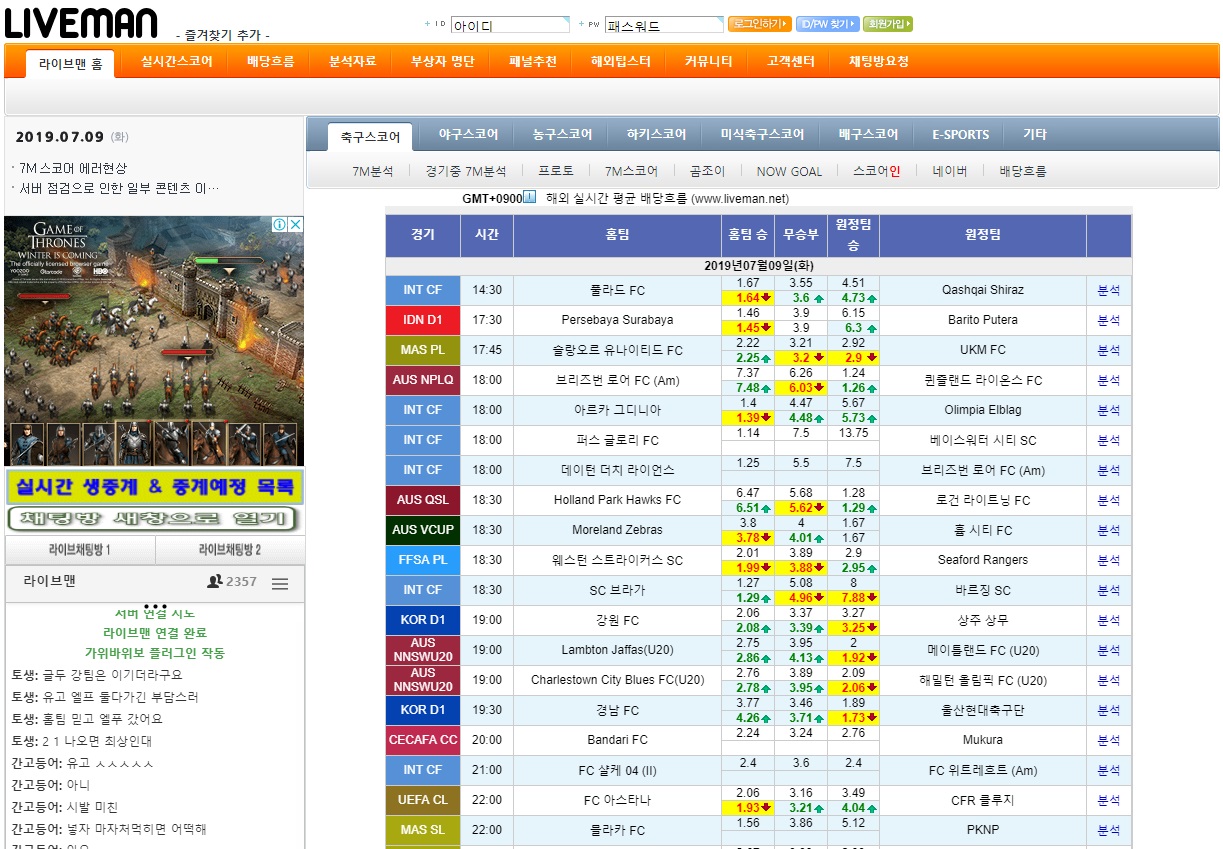The image size is (1223, 849).
Task: Focus the 아이디 input field
Action: pos(509,25)
